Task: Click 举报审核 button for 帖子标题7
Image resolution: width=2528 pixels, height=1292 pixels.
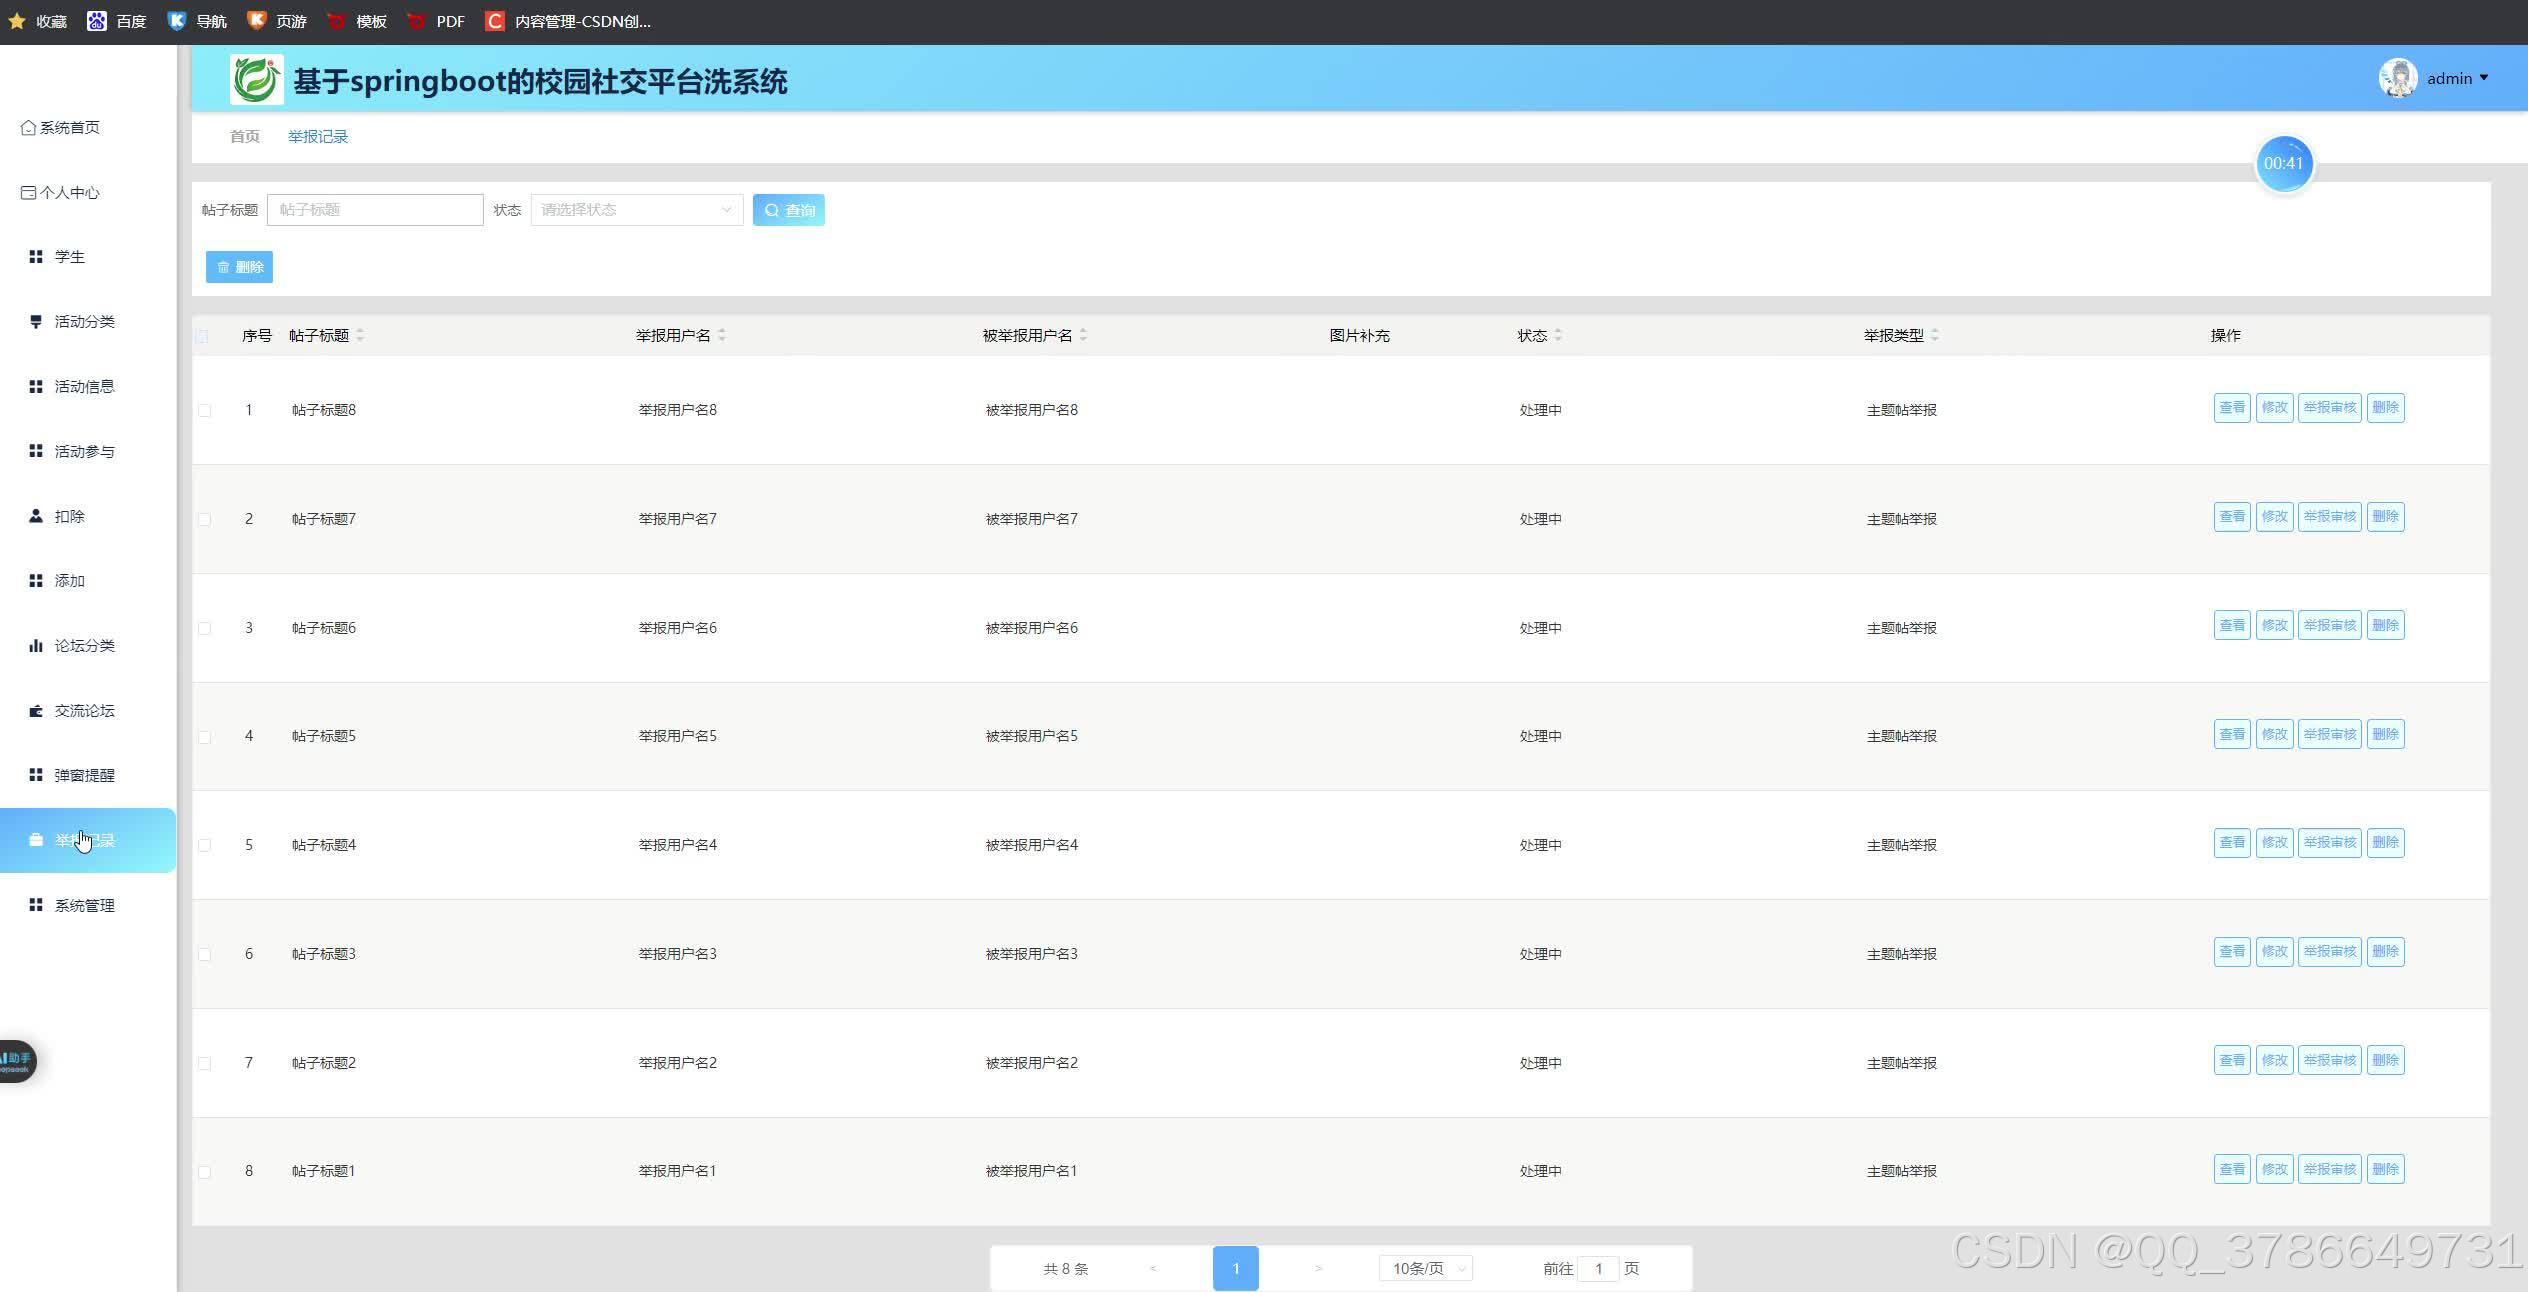Action: pyautogui.click(x=2329, y=517)
